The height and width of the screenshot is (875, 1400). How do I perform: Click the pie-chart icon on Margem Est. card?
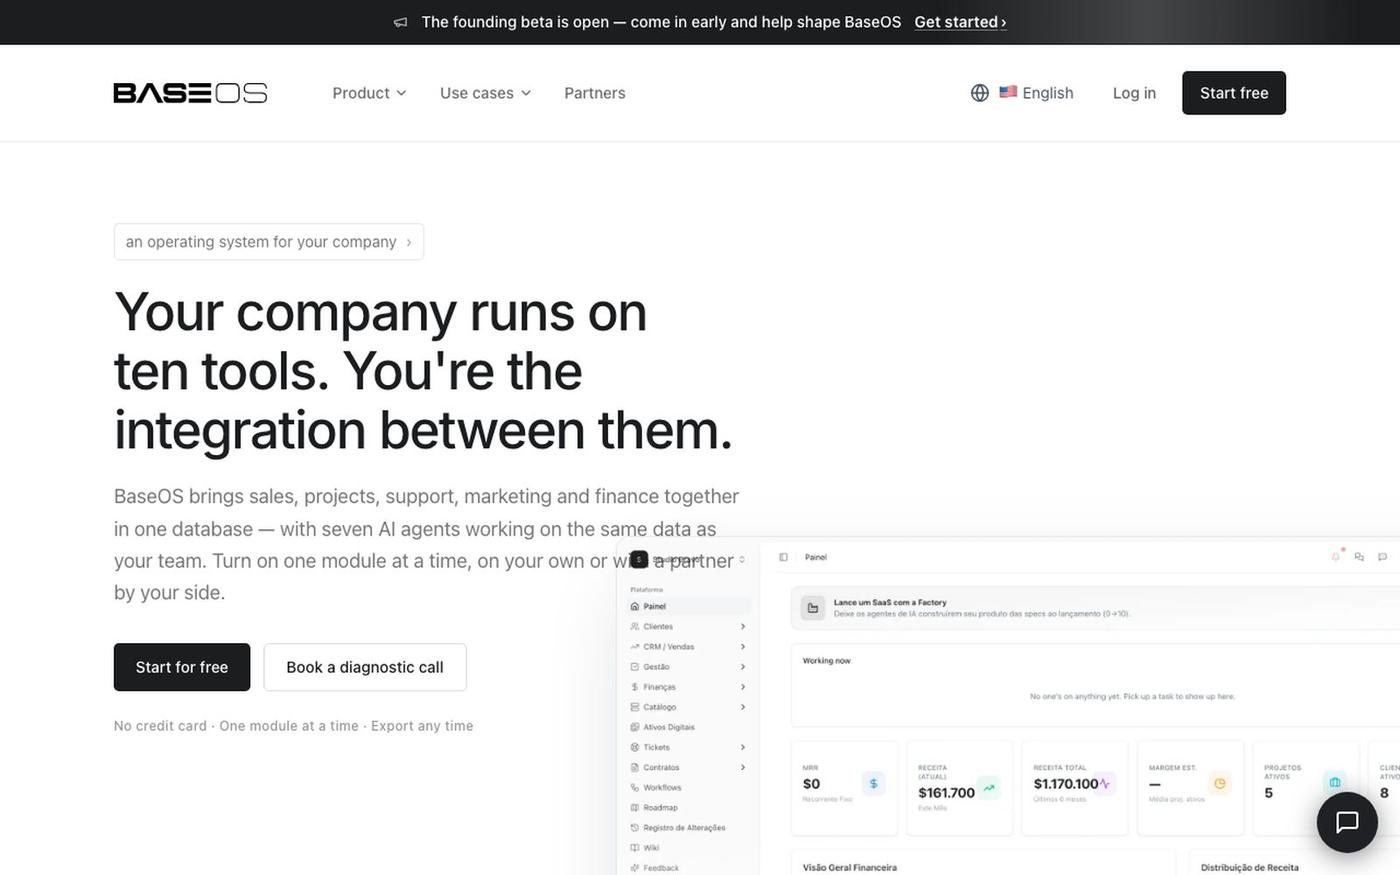(x=1219, y=784)
